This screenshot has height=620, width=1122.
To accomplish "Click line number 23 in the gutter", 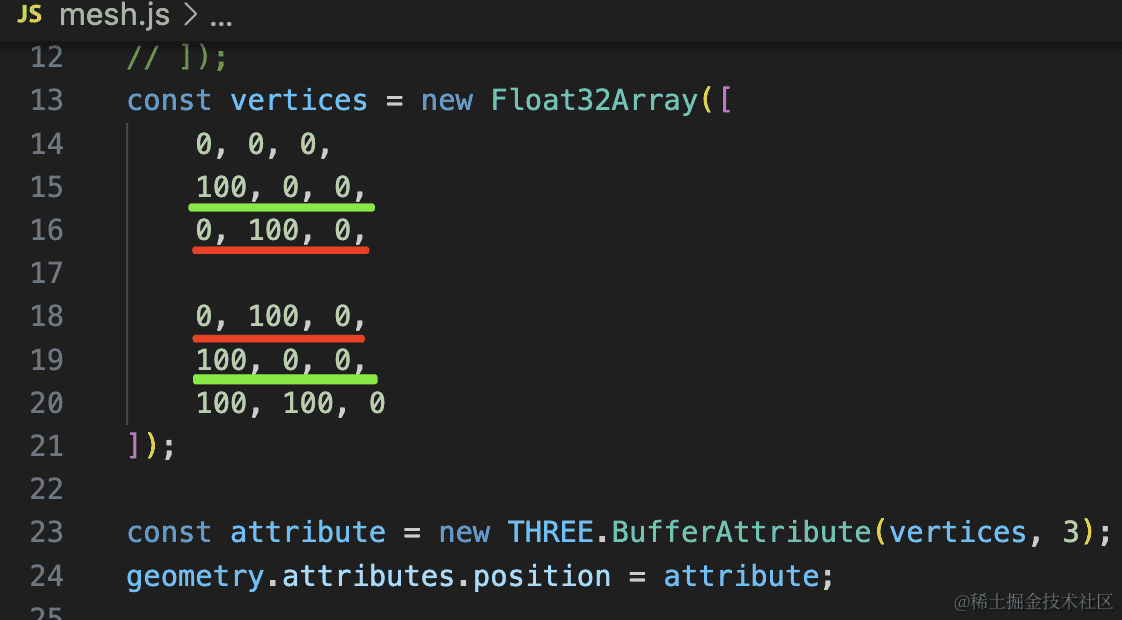I will 46,532.
